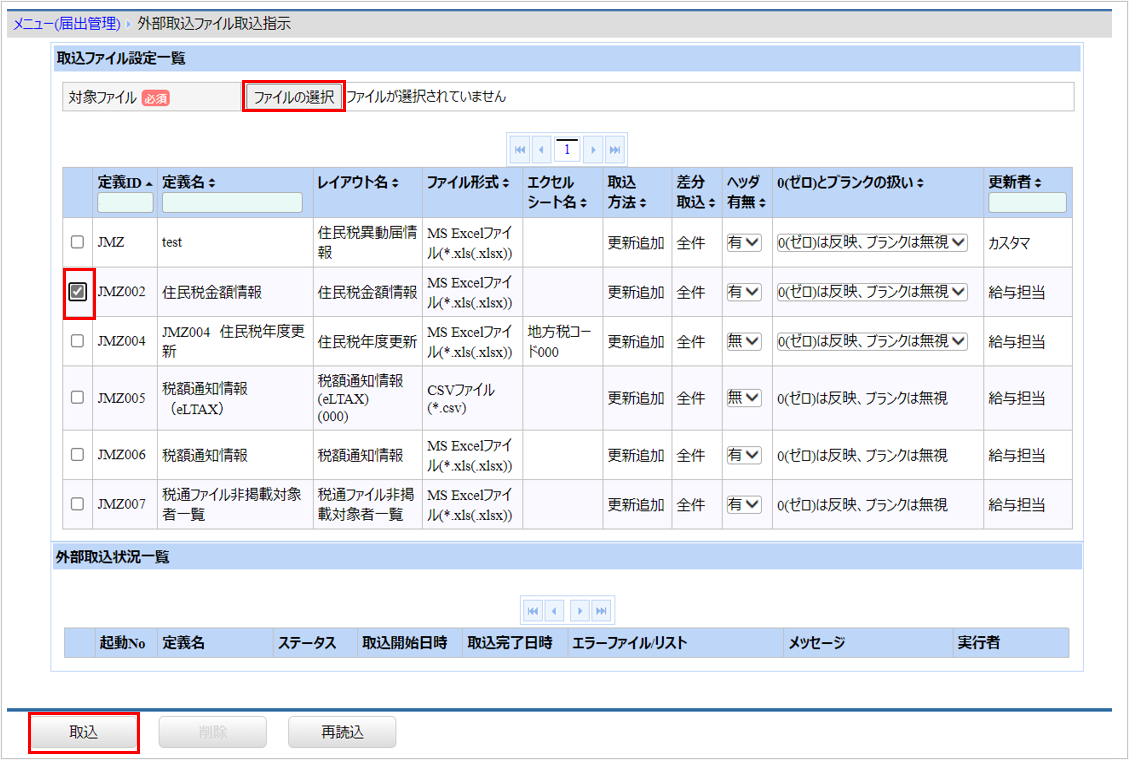Image resolution: width=1129 pixels, height=760 pixels.
Task: Click ファイルが選択されていません text
Action: 426,96
